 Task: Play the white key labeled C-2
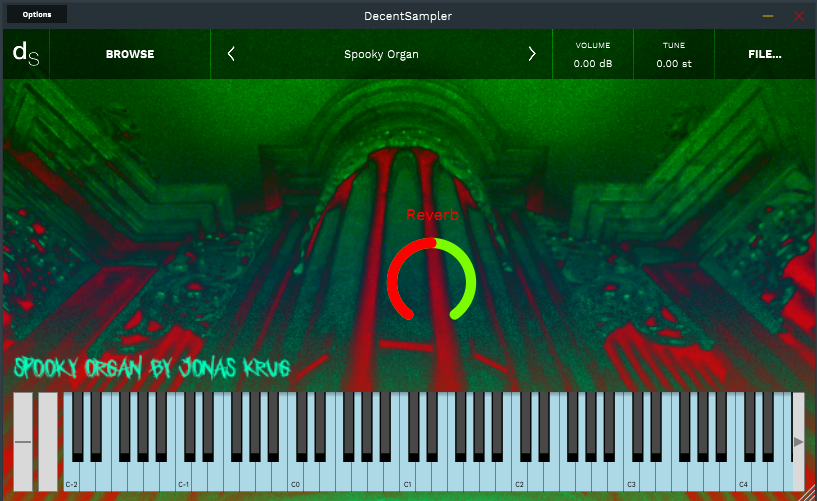71,477
